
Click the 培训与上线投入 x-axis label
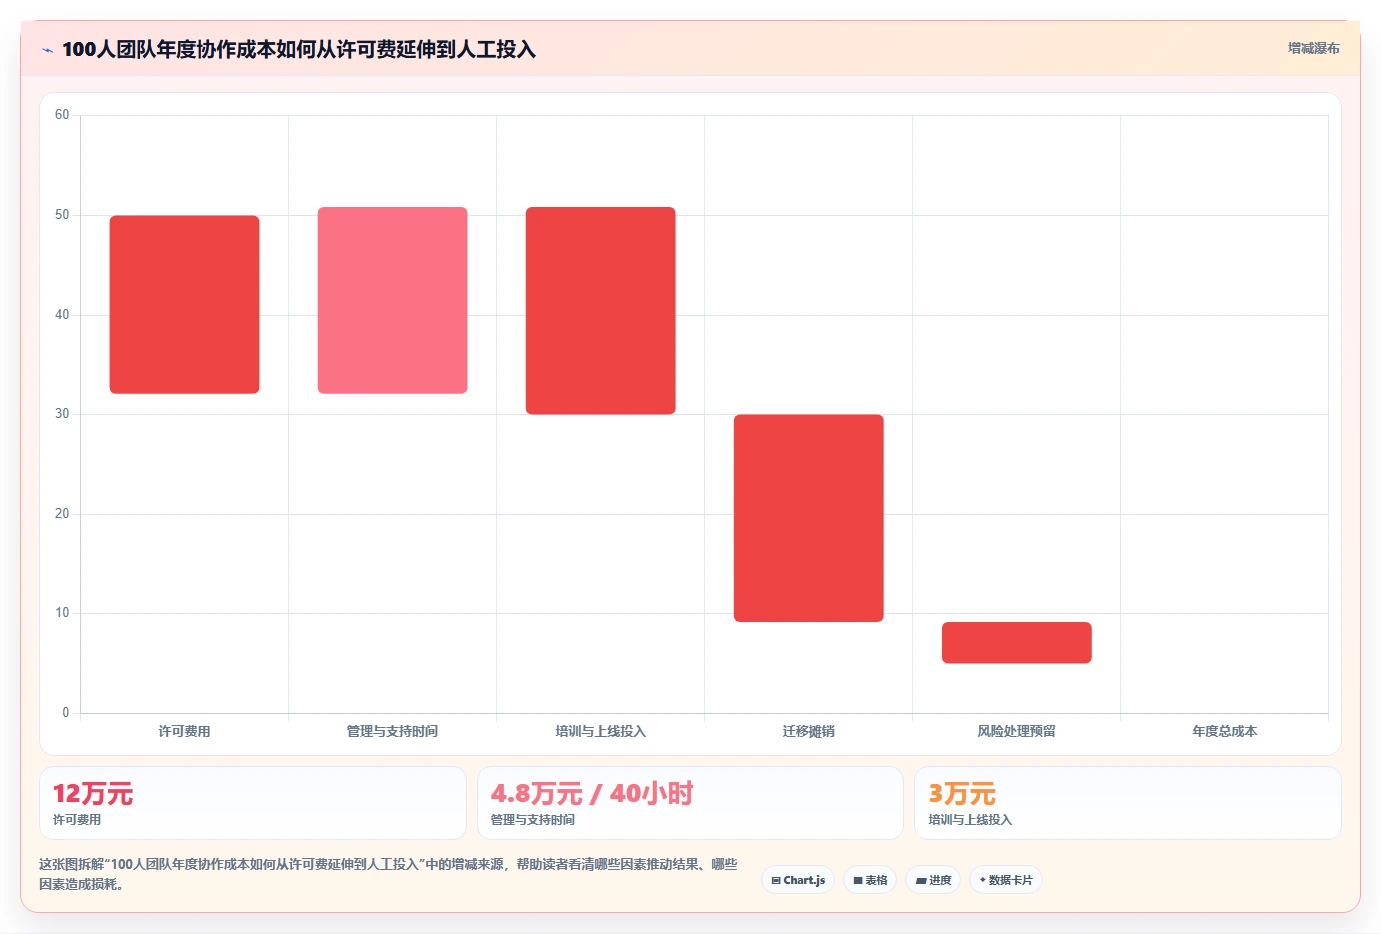tap(600, 731)
